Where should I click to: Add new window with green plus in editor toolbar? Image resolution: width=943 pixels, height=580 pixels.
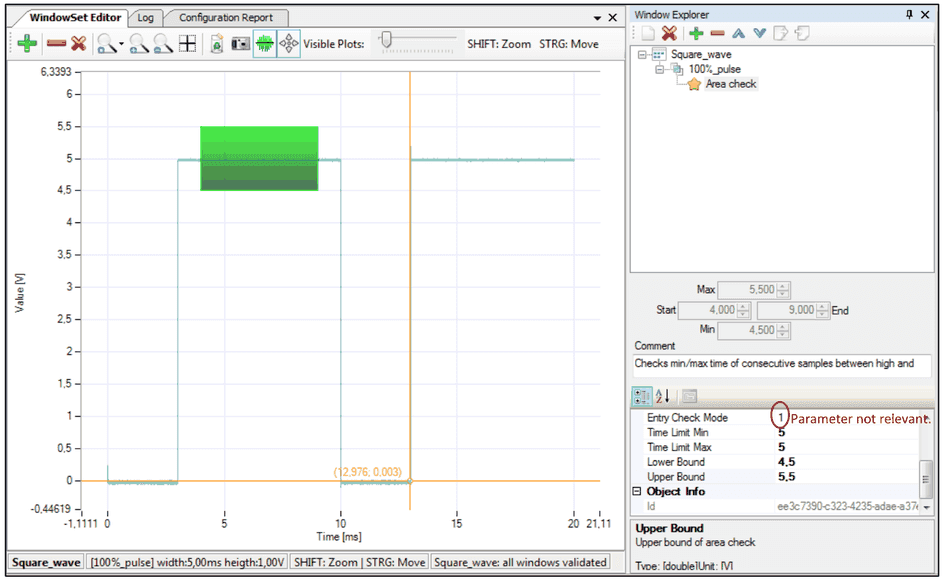tap(27, 43)
